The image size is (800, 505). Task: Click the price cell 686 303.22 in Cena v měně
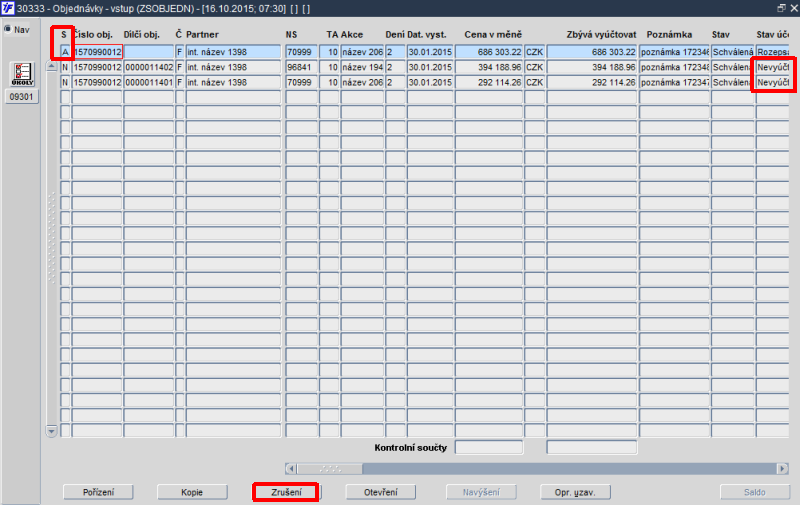[x=489, y=52]
